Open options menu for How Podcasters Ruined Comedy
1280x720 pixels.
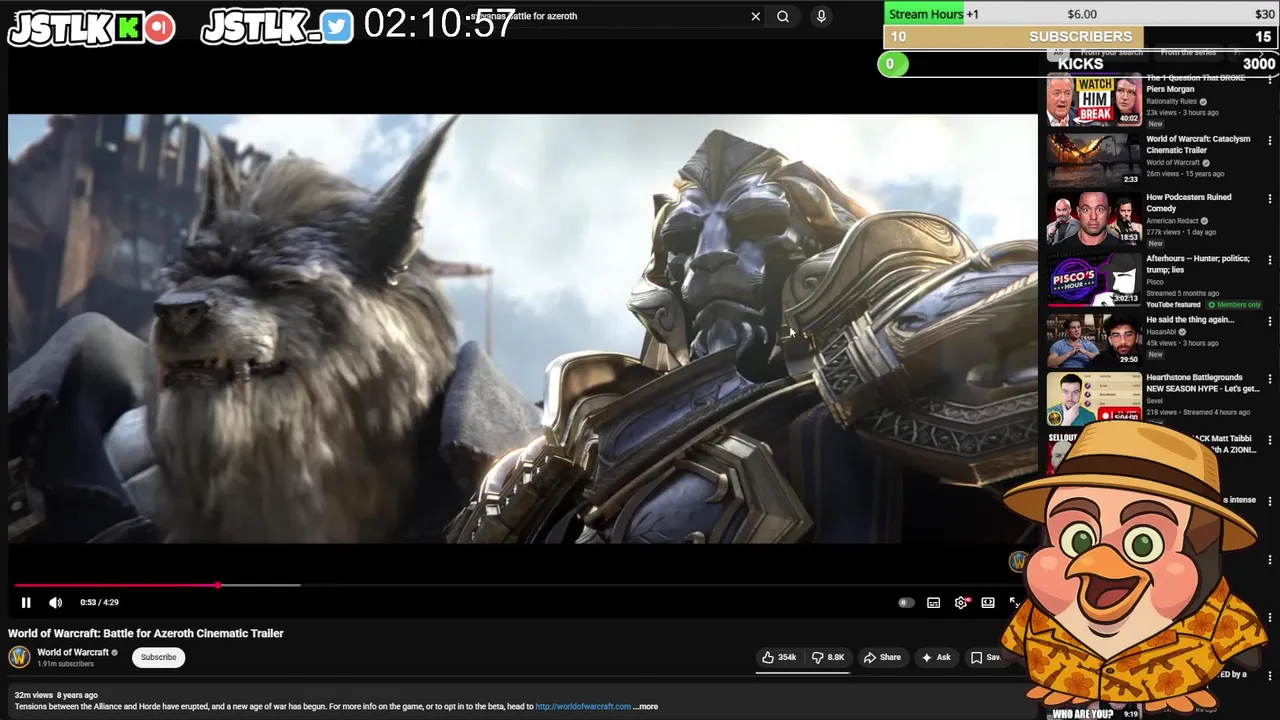pyautogui.click(x=1270, y=200)
